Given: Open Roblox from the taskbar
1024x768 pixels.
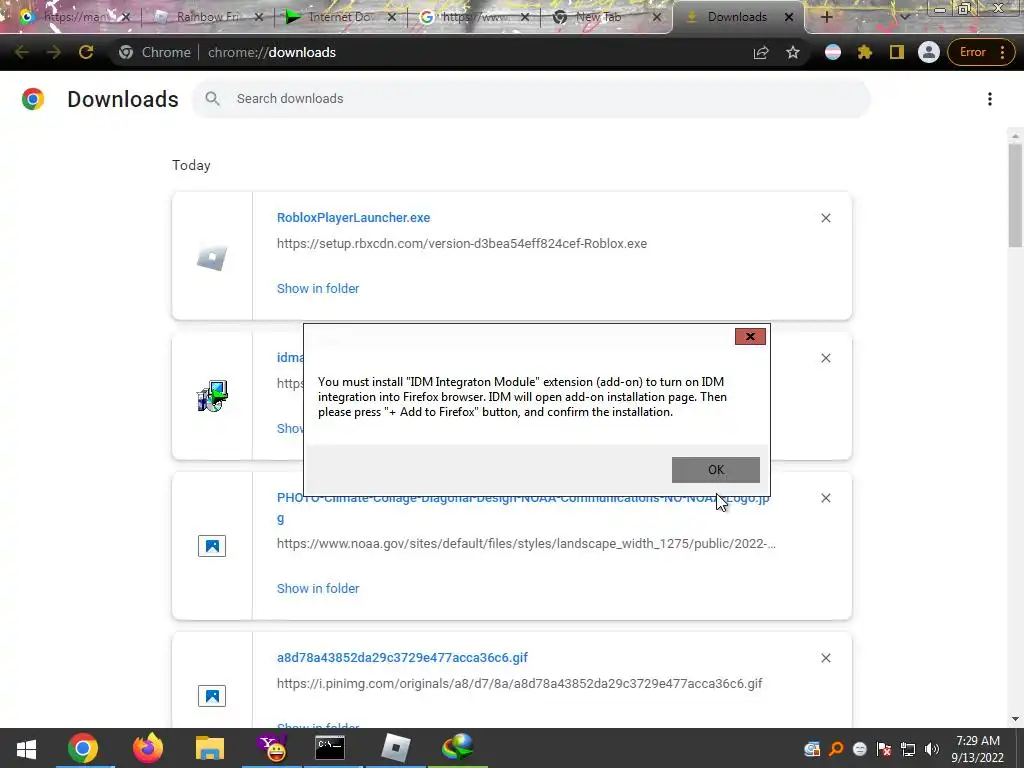Looking at the screenshot, I should click(x=396, y=748).
